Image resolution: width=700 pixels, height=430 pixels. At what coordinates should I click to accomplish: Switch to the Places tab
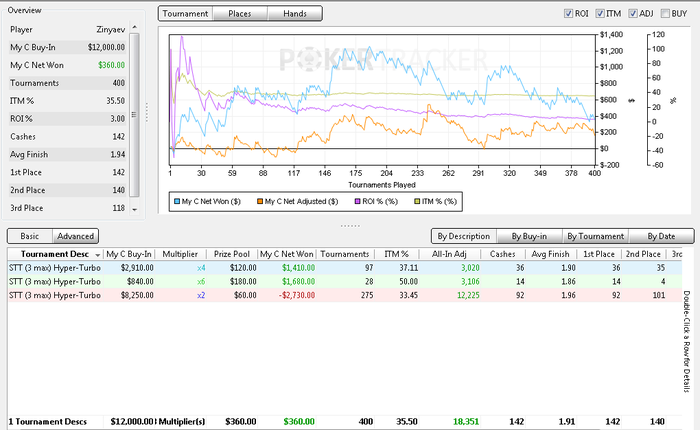[239, 14]
